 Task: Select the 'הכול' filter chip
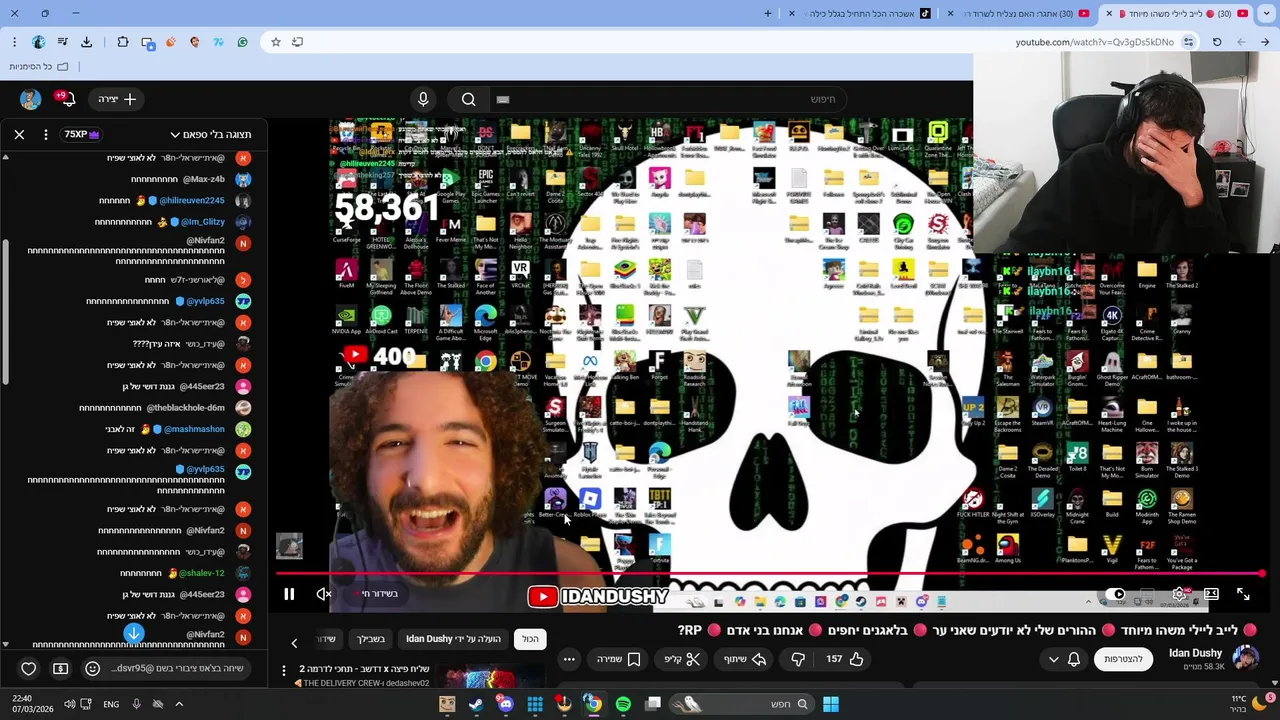click(530, 639)
